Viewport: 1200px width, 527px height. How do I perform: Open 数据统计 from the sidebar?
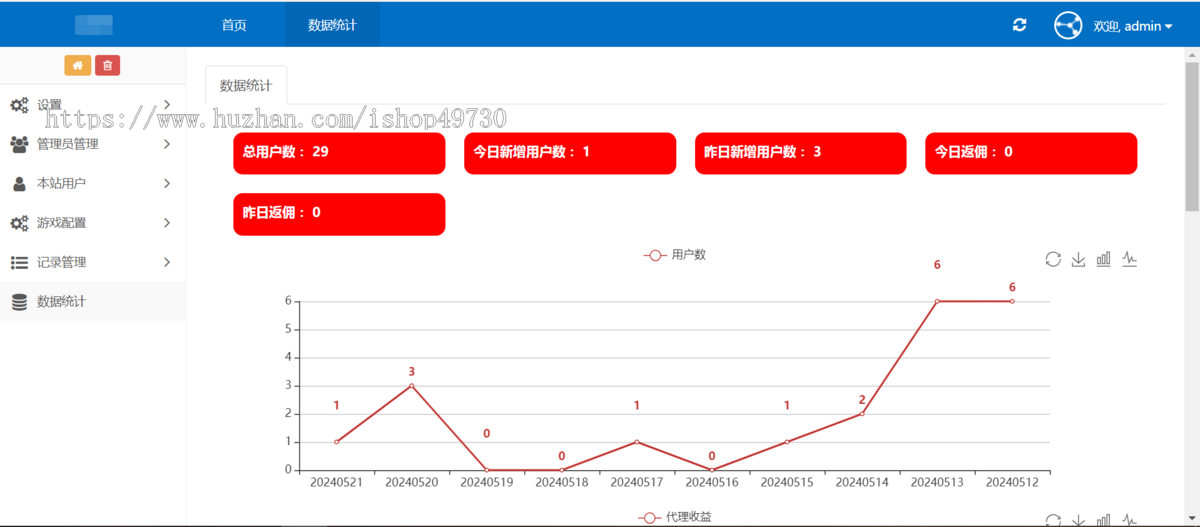[x=93, y=301]
